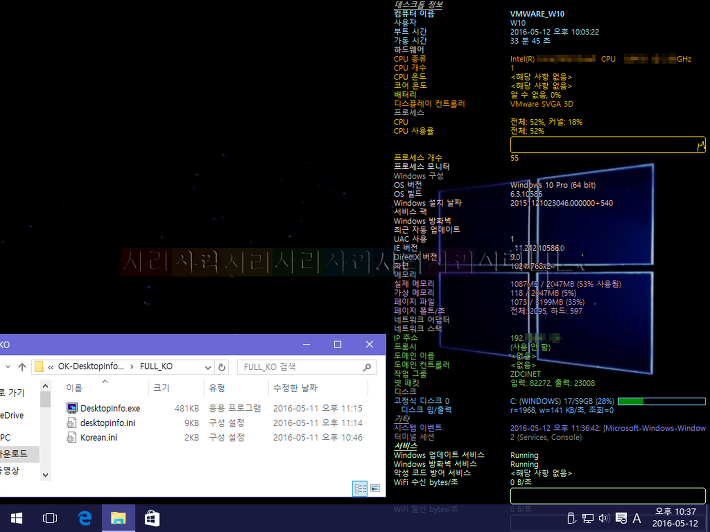Open the Action Center notification icon
The width and height of the screenshot is (710, 532).
click(x=621, y=518)
